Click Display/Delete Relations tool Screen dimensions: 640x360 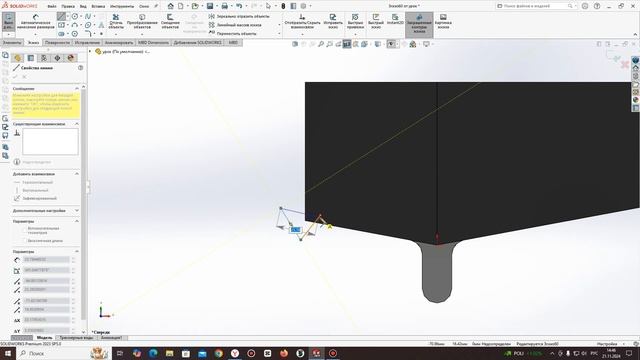(x=302, y=21)
